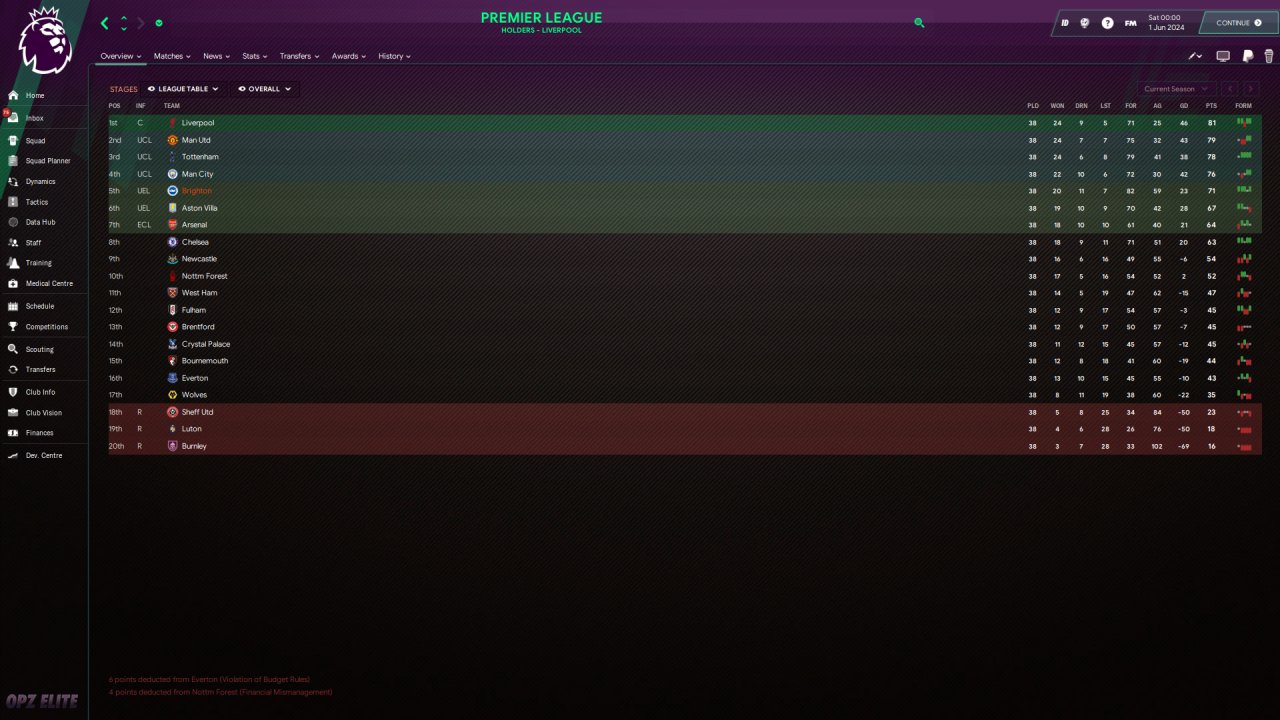Screen dimensions: 1280x720
Task: Open the Stats tab menu
Action: [x=254, y=56]
